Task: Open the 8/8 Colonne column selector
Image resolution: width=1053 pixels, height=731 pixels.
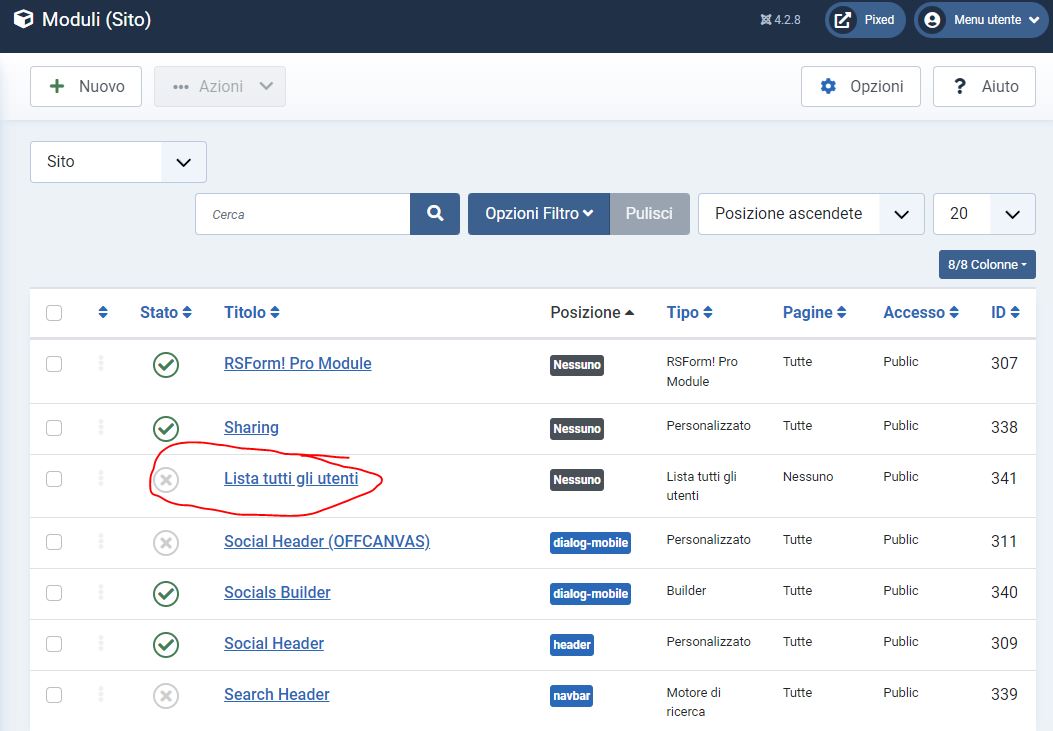Action: tap(987, 265)
